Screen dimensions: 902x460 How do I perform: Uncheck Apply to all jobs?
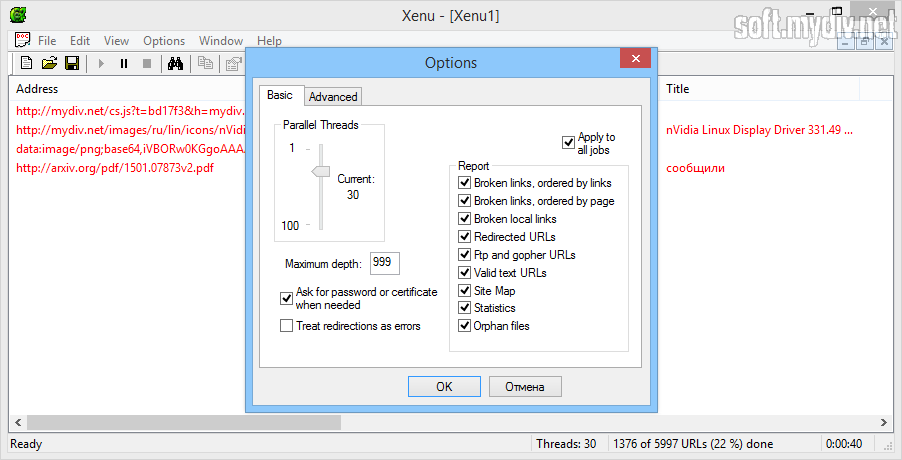(x=569, y=143)
